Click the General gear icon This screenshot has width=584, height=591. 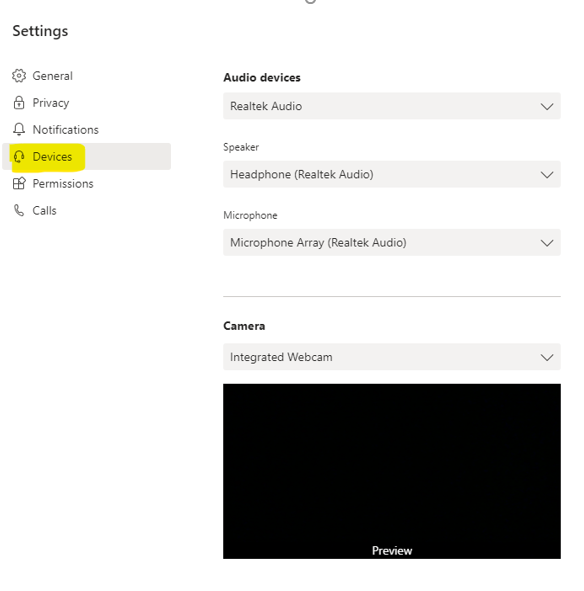(x=19, y=76)
